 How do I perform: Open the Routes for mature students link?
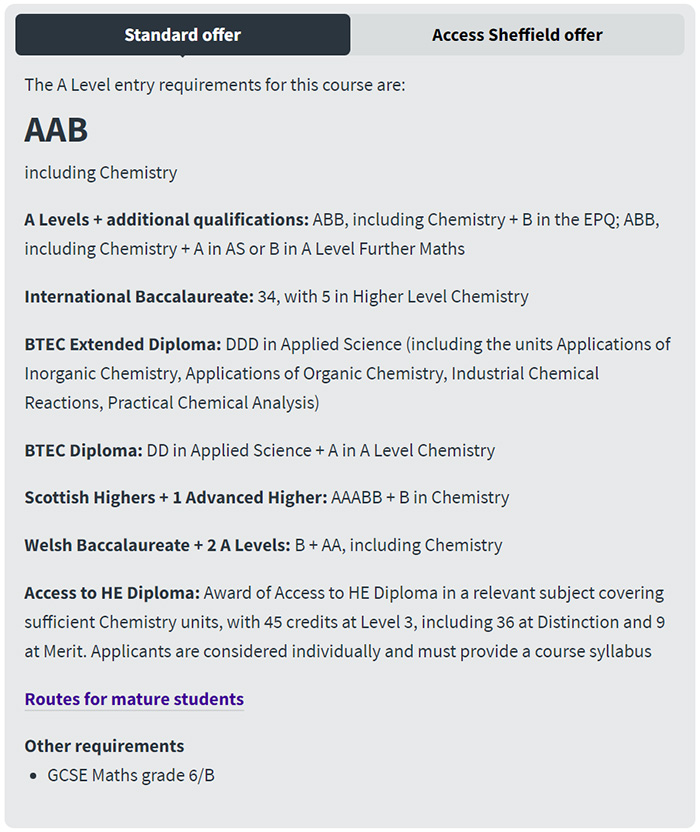[134, 699]
